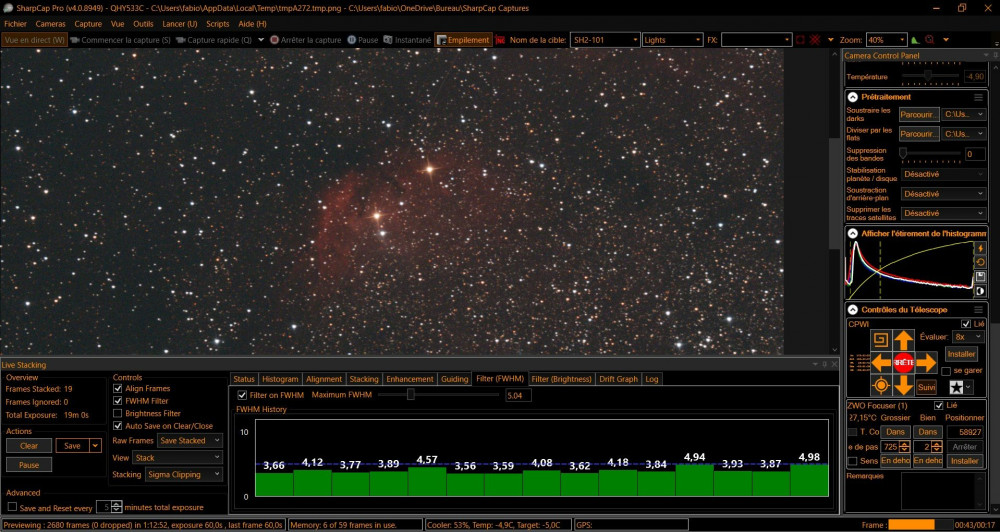This screenshot has width=1000, height=532.
Task: Click the red reticule overlay icon
Action: (x=814, y=40)
